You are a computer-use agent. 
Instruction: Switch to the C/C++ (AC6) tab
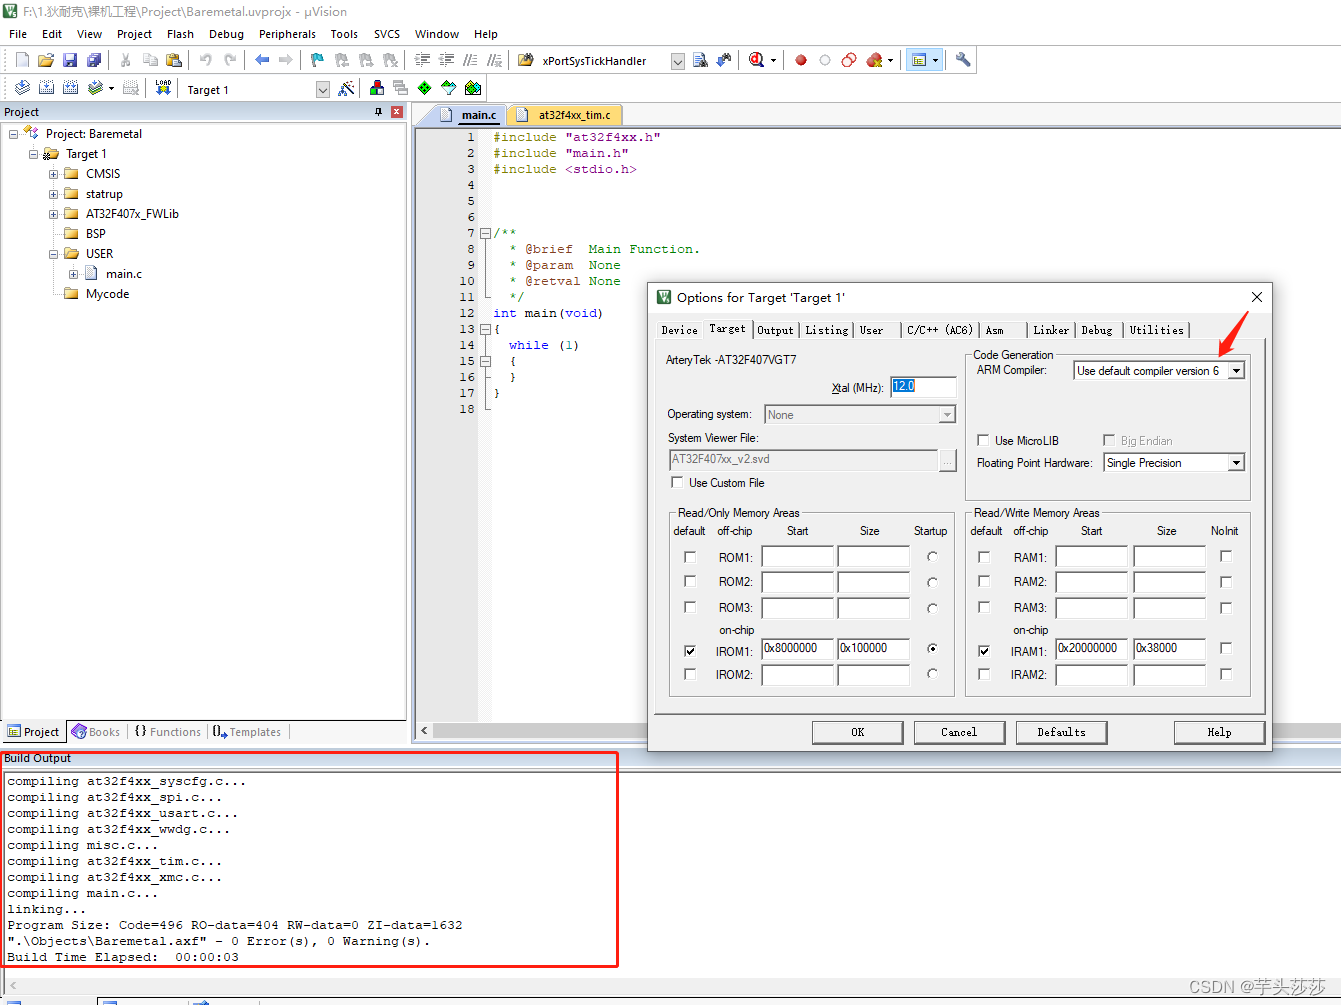click(x=939, y=330)
